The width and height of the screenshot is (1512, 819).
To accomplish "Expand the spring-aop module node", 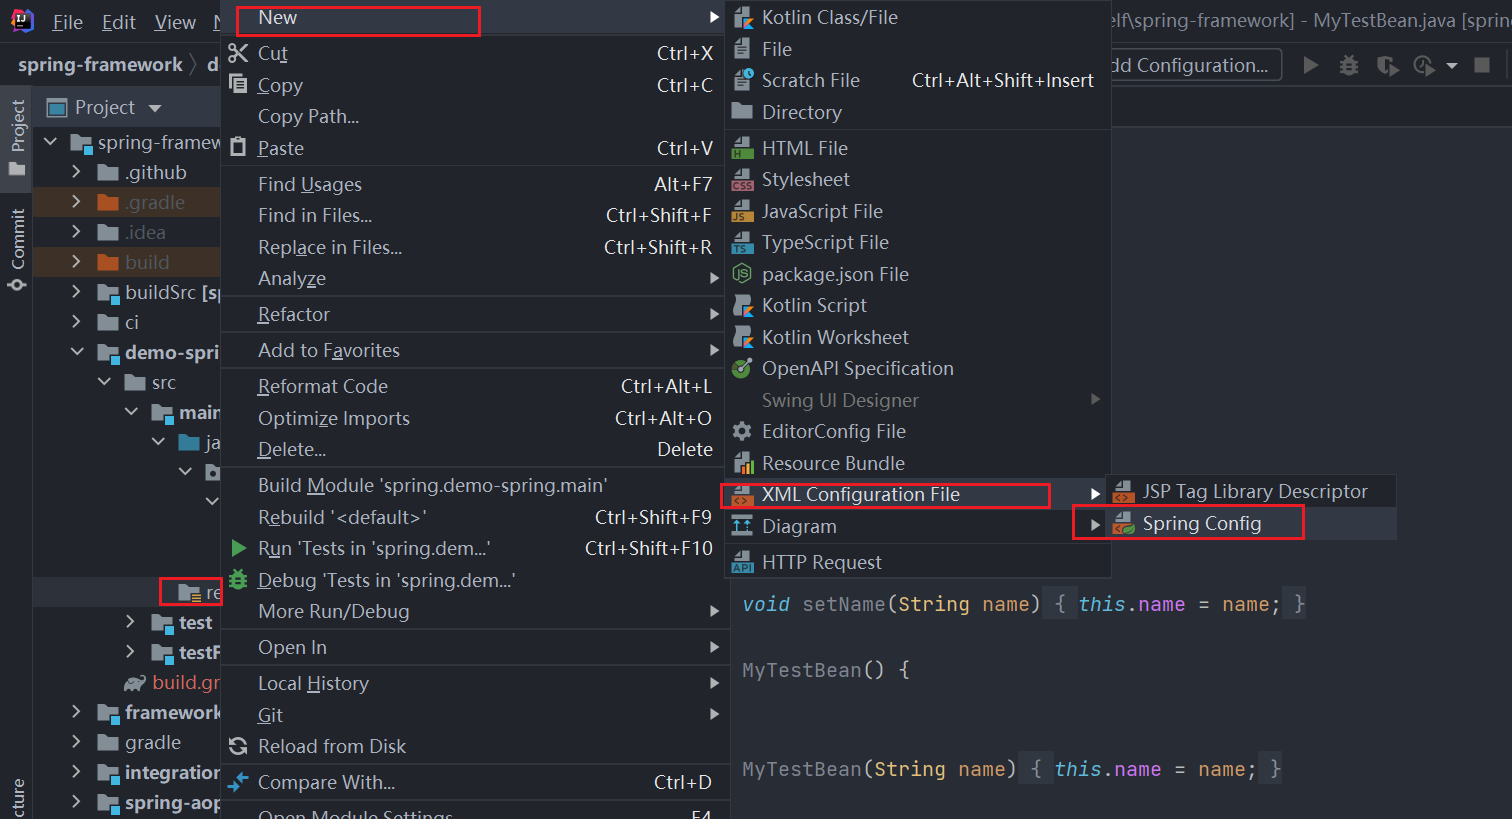I will tap(76, 802).
